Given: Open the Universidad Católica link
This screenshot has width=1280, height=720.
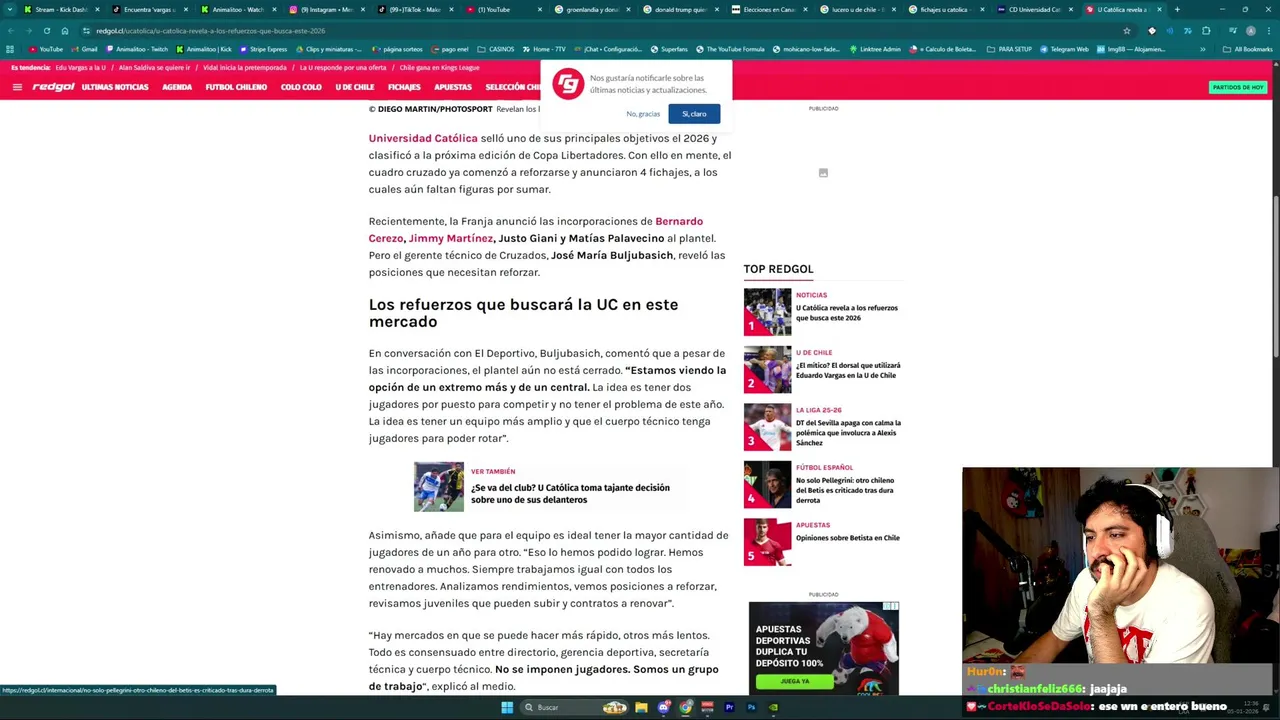Looking at the screenshot, I should point(423,138).
